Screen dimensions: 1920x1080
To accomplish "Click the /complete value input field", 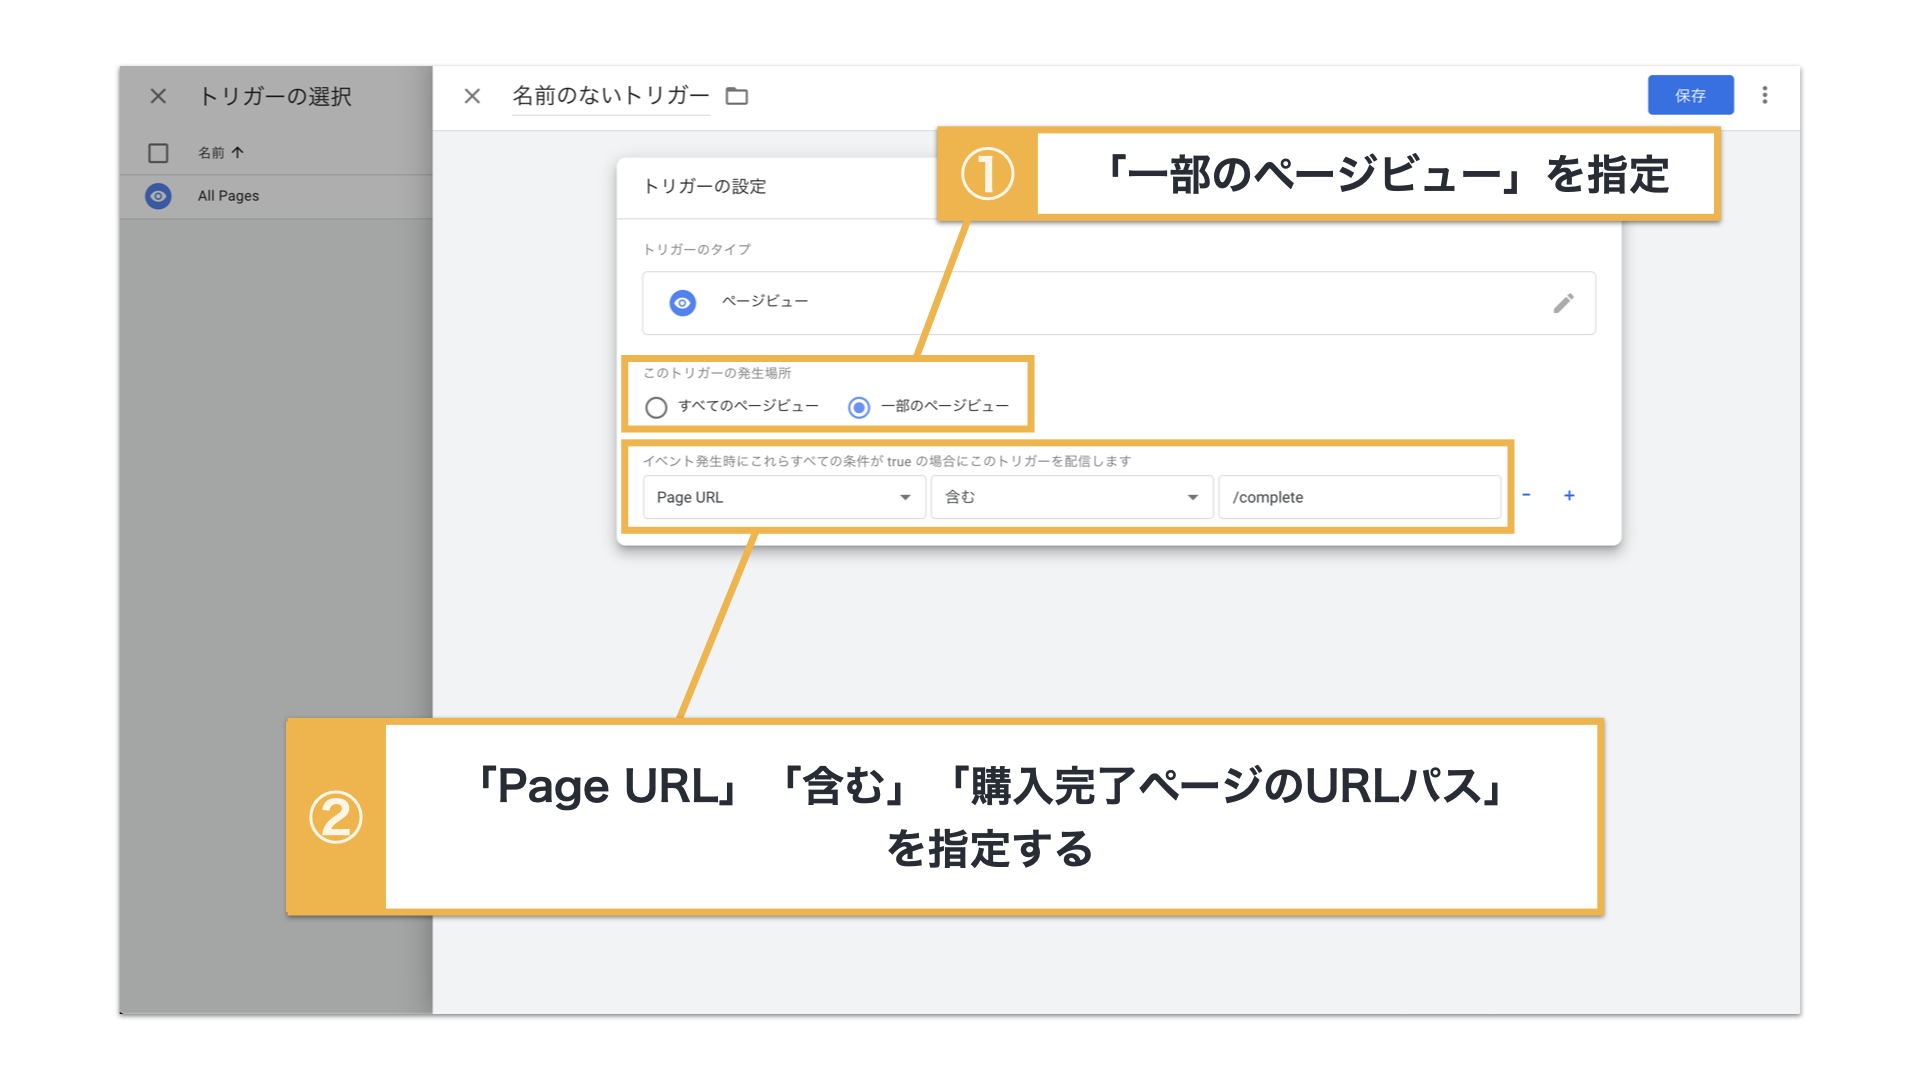I will coord(1359,497).
